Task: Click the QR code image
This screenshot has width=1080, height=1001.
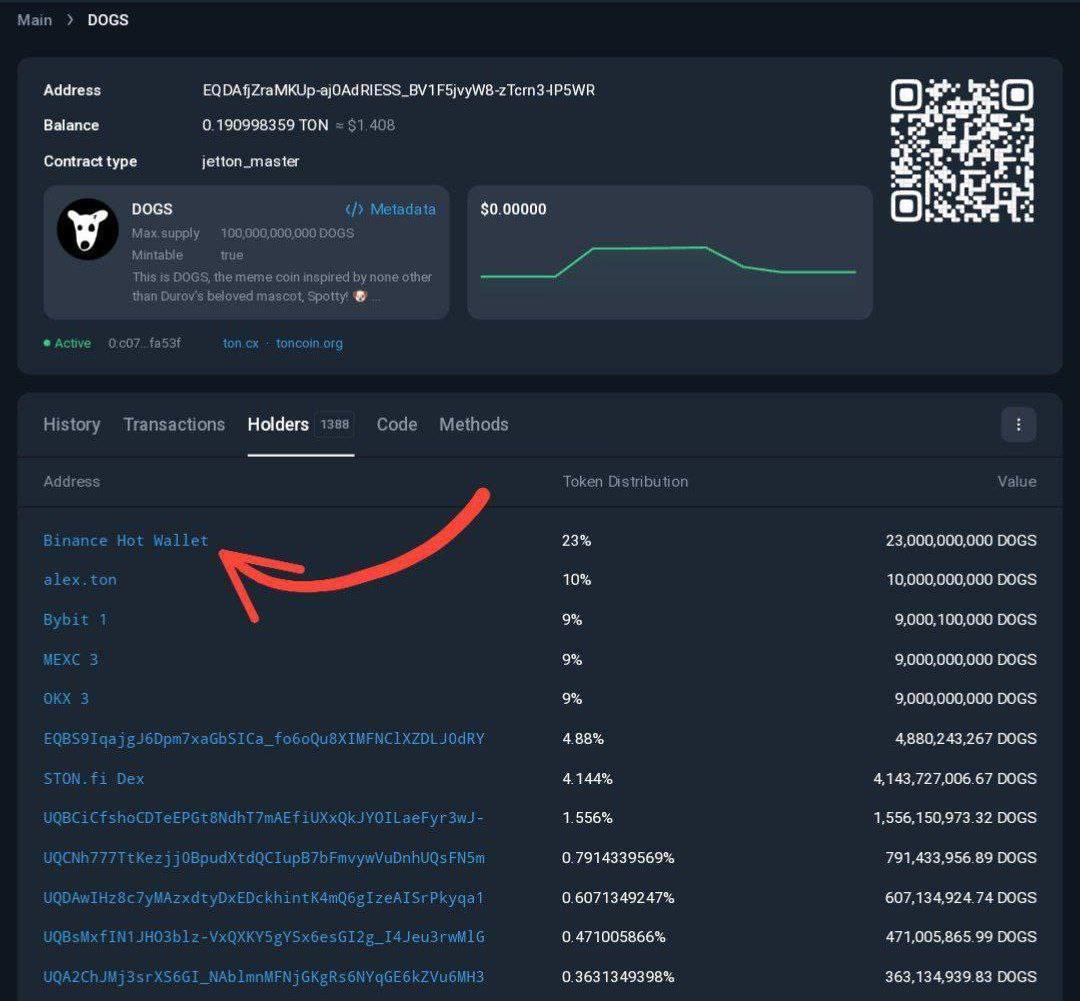Action: (961, 151)
